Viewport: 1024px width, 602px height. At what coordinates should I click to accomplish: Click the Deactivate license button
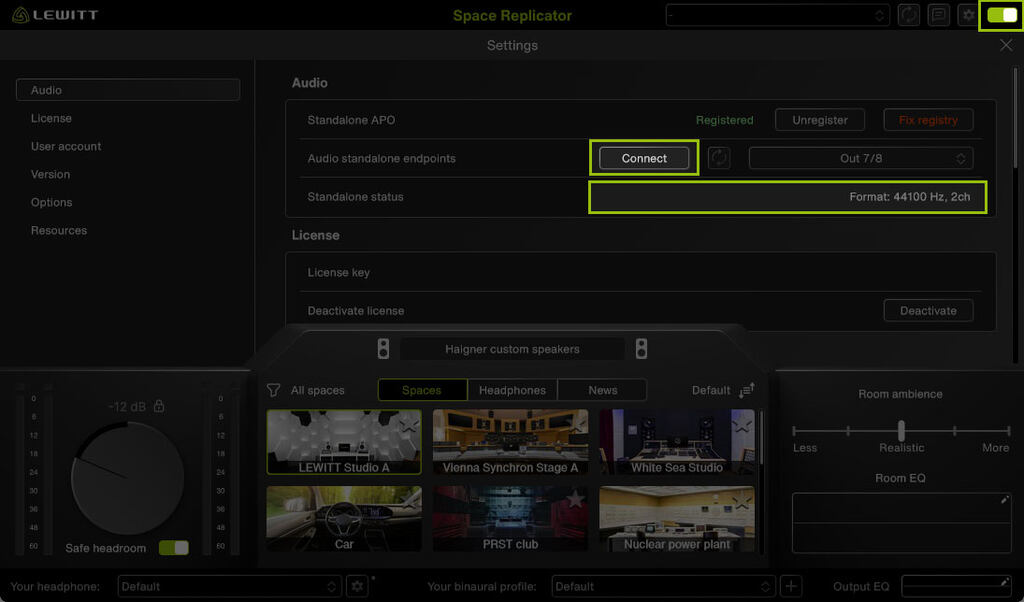coord(928,311)
